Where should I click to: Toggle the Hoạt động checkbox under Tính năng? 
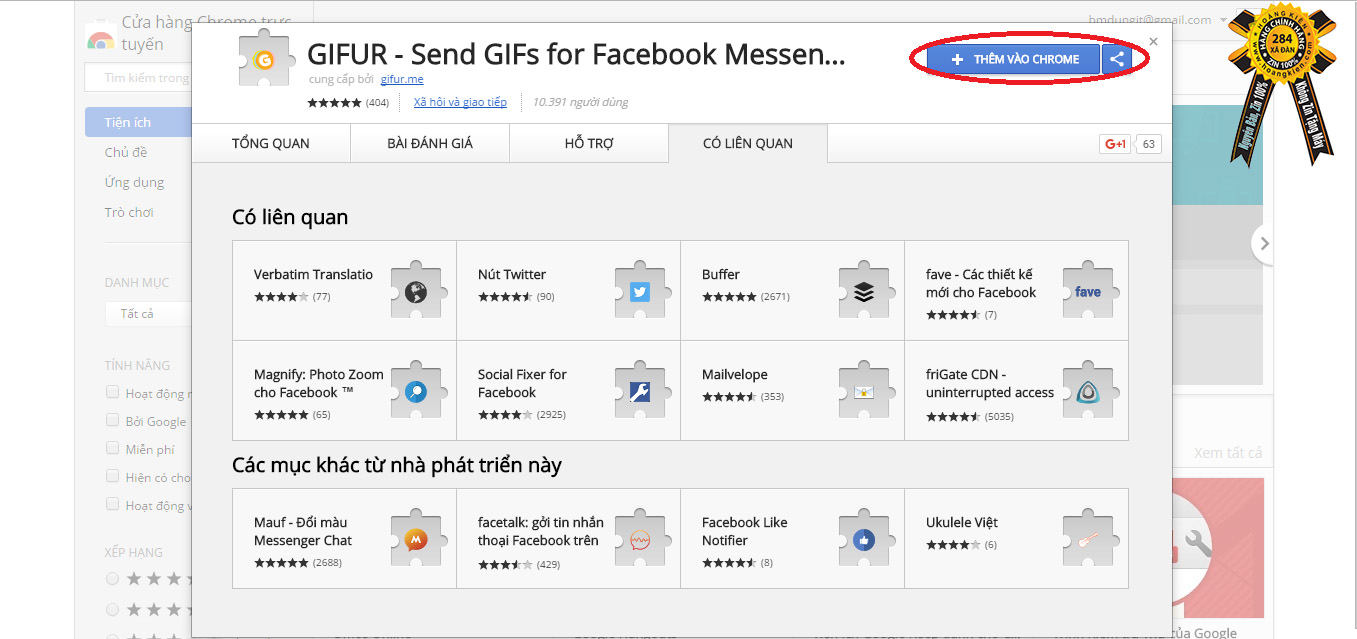point(113,393)
